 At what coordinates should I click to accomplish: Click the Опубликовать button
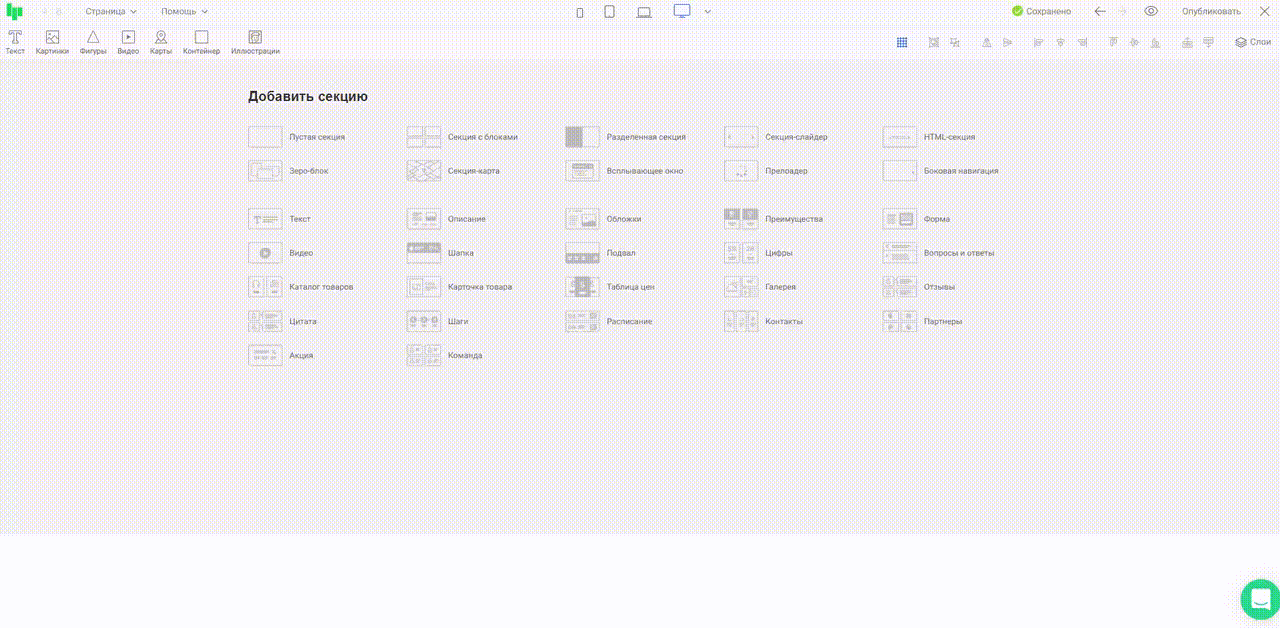click(1211, 11)
